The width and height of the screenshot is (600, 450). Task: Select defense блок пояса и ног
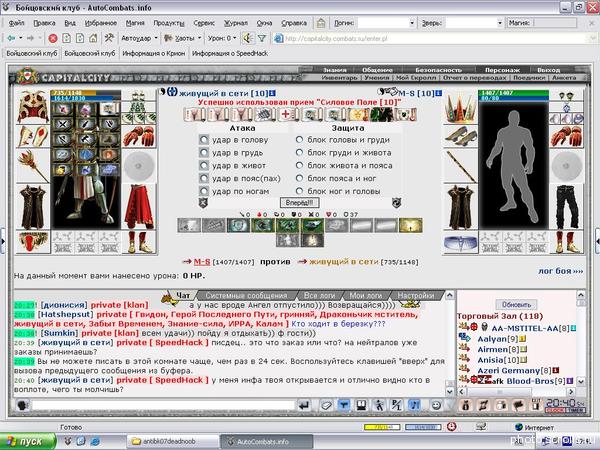299,178
